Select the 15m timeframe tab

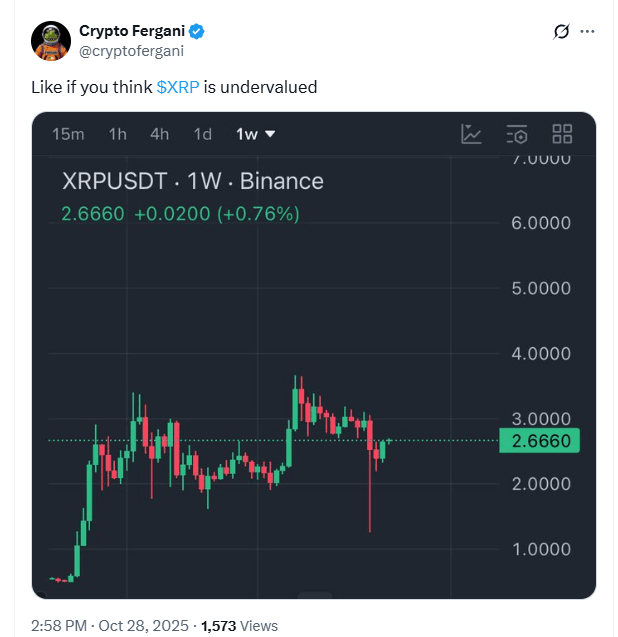click(x=68, y=134)
